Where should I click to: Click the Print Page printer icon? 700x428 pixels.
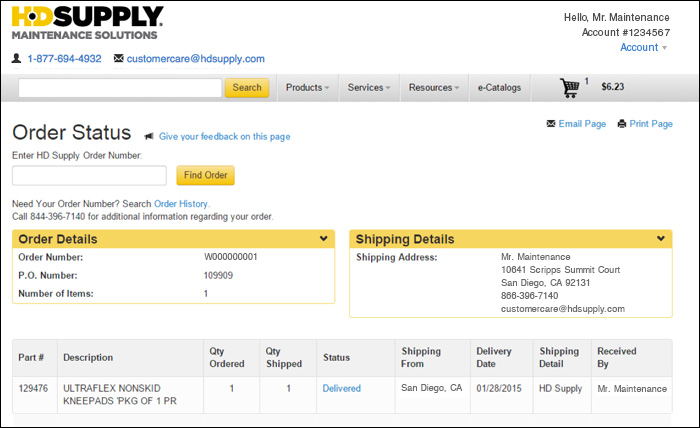[x=621, y=124]
